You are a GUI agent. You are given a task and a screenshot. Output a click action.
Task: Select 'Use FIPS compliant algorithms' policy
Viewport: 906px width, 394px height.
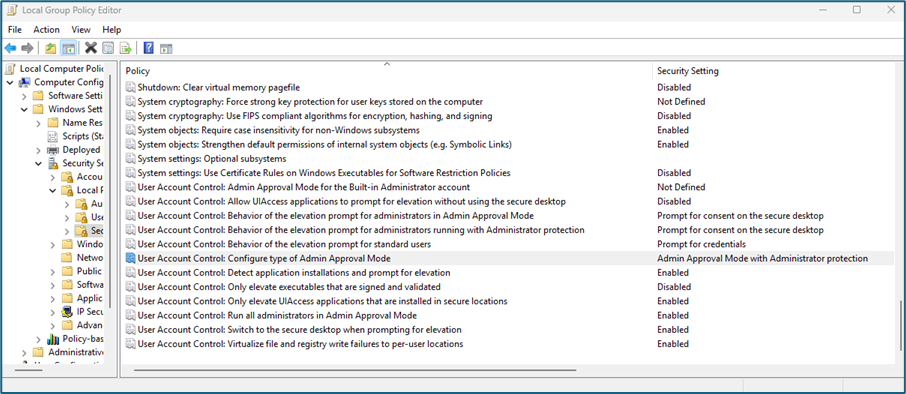pyautogui.click(x=314, y=116)
